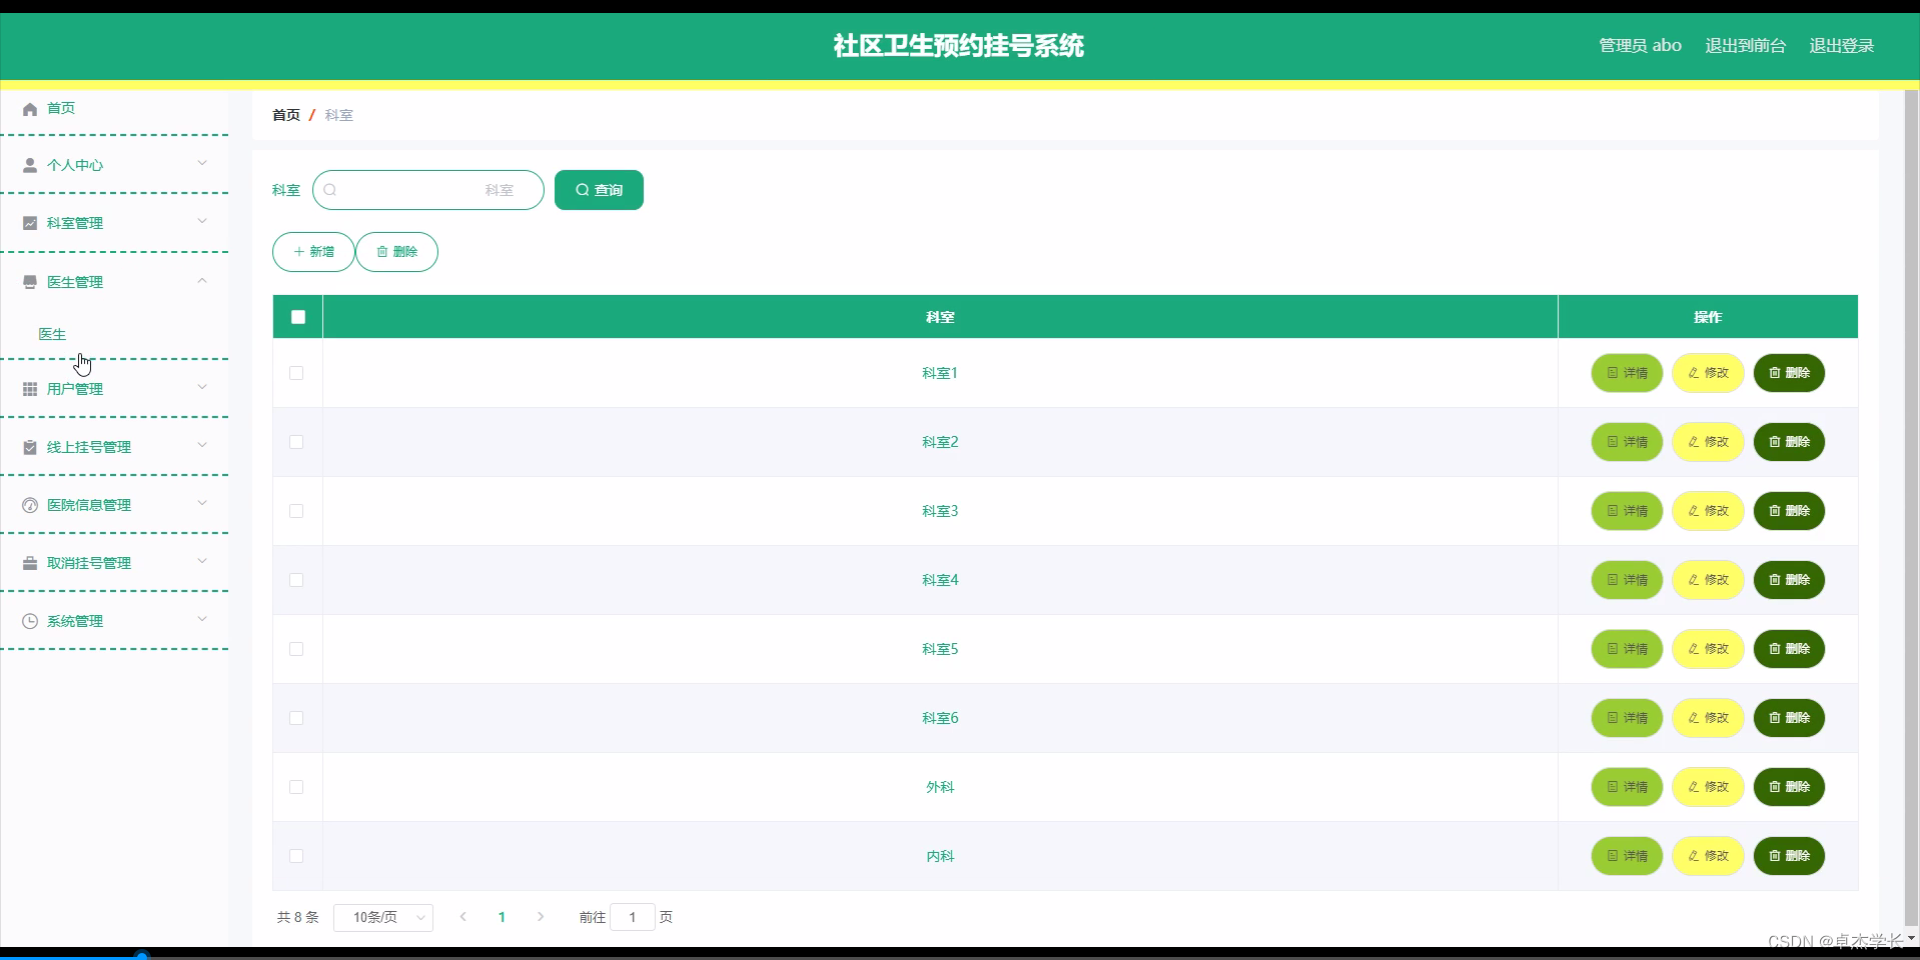Click the 个人中心 person icon
Image resolution: width=1920 pixels, height=960 pixels.
(x=28, y=165)
